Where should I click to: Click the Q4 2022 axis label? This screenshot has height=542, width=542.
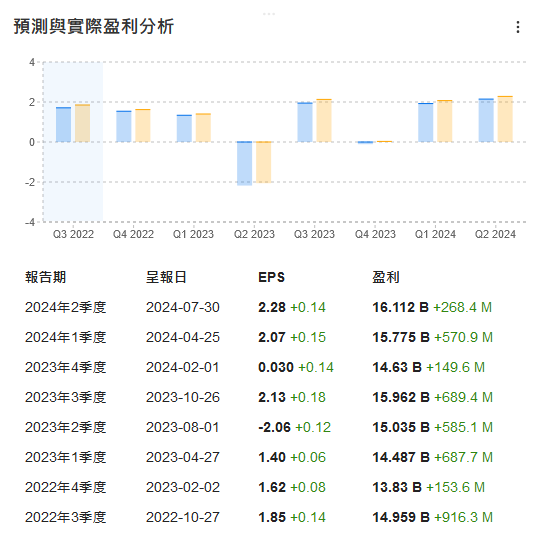click(133, 234)
